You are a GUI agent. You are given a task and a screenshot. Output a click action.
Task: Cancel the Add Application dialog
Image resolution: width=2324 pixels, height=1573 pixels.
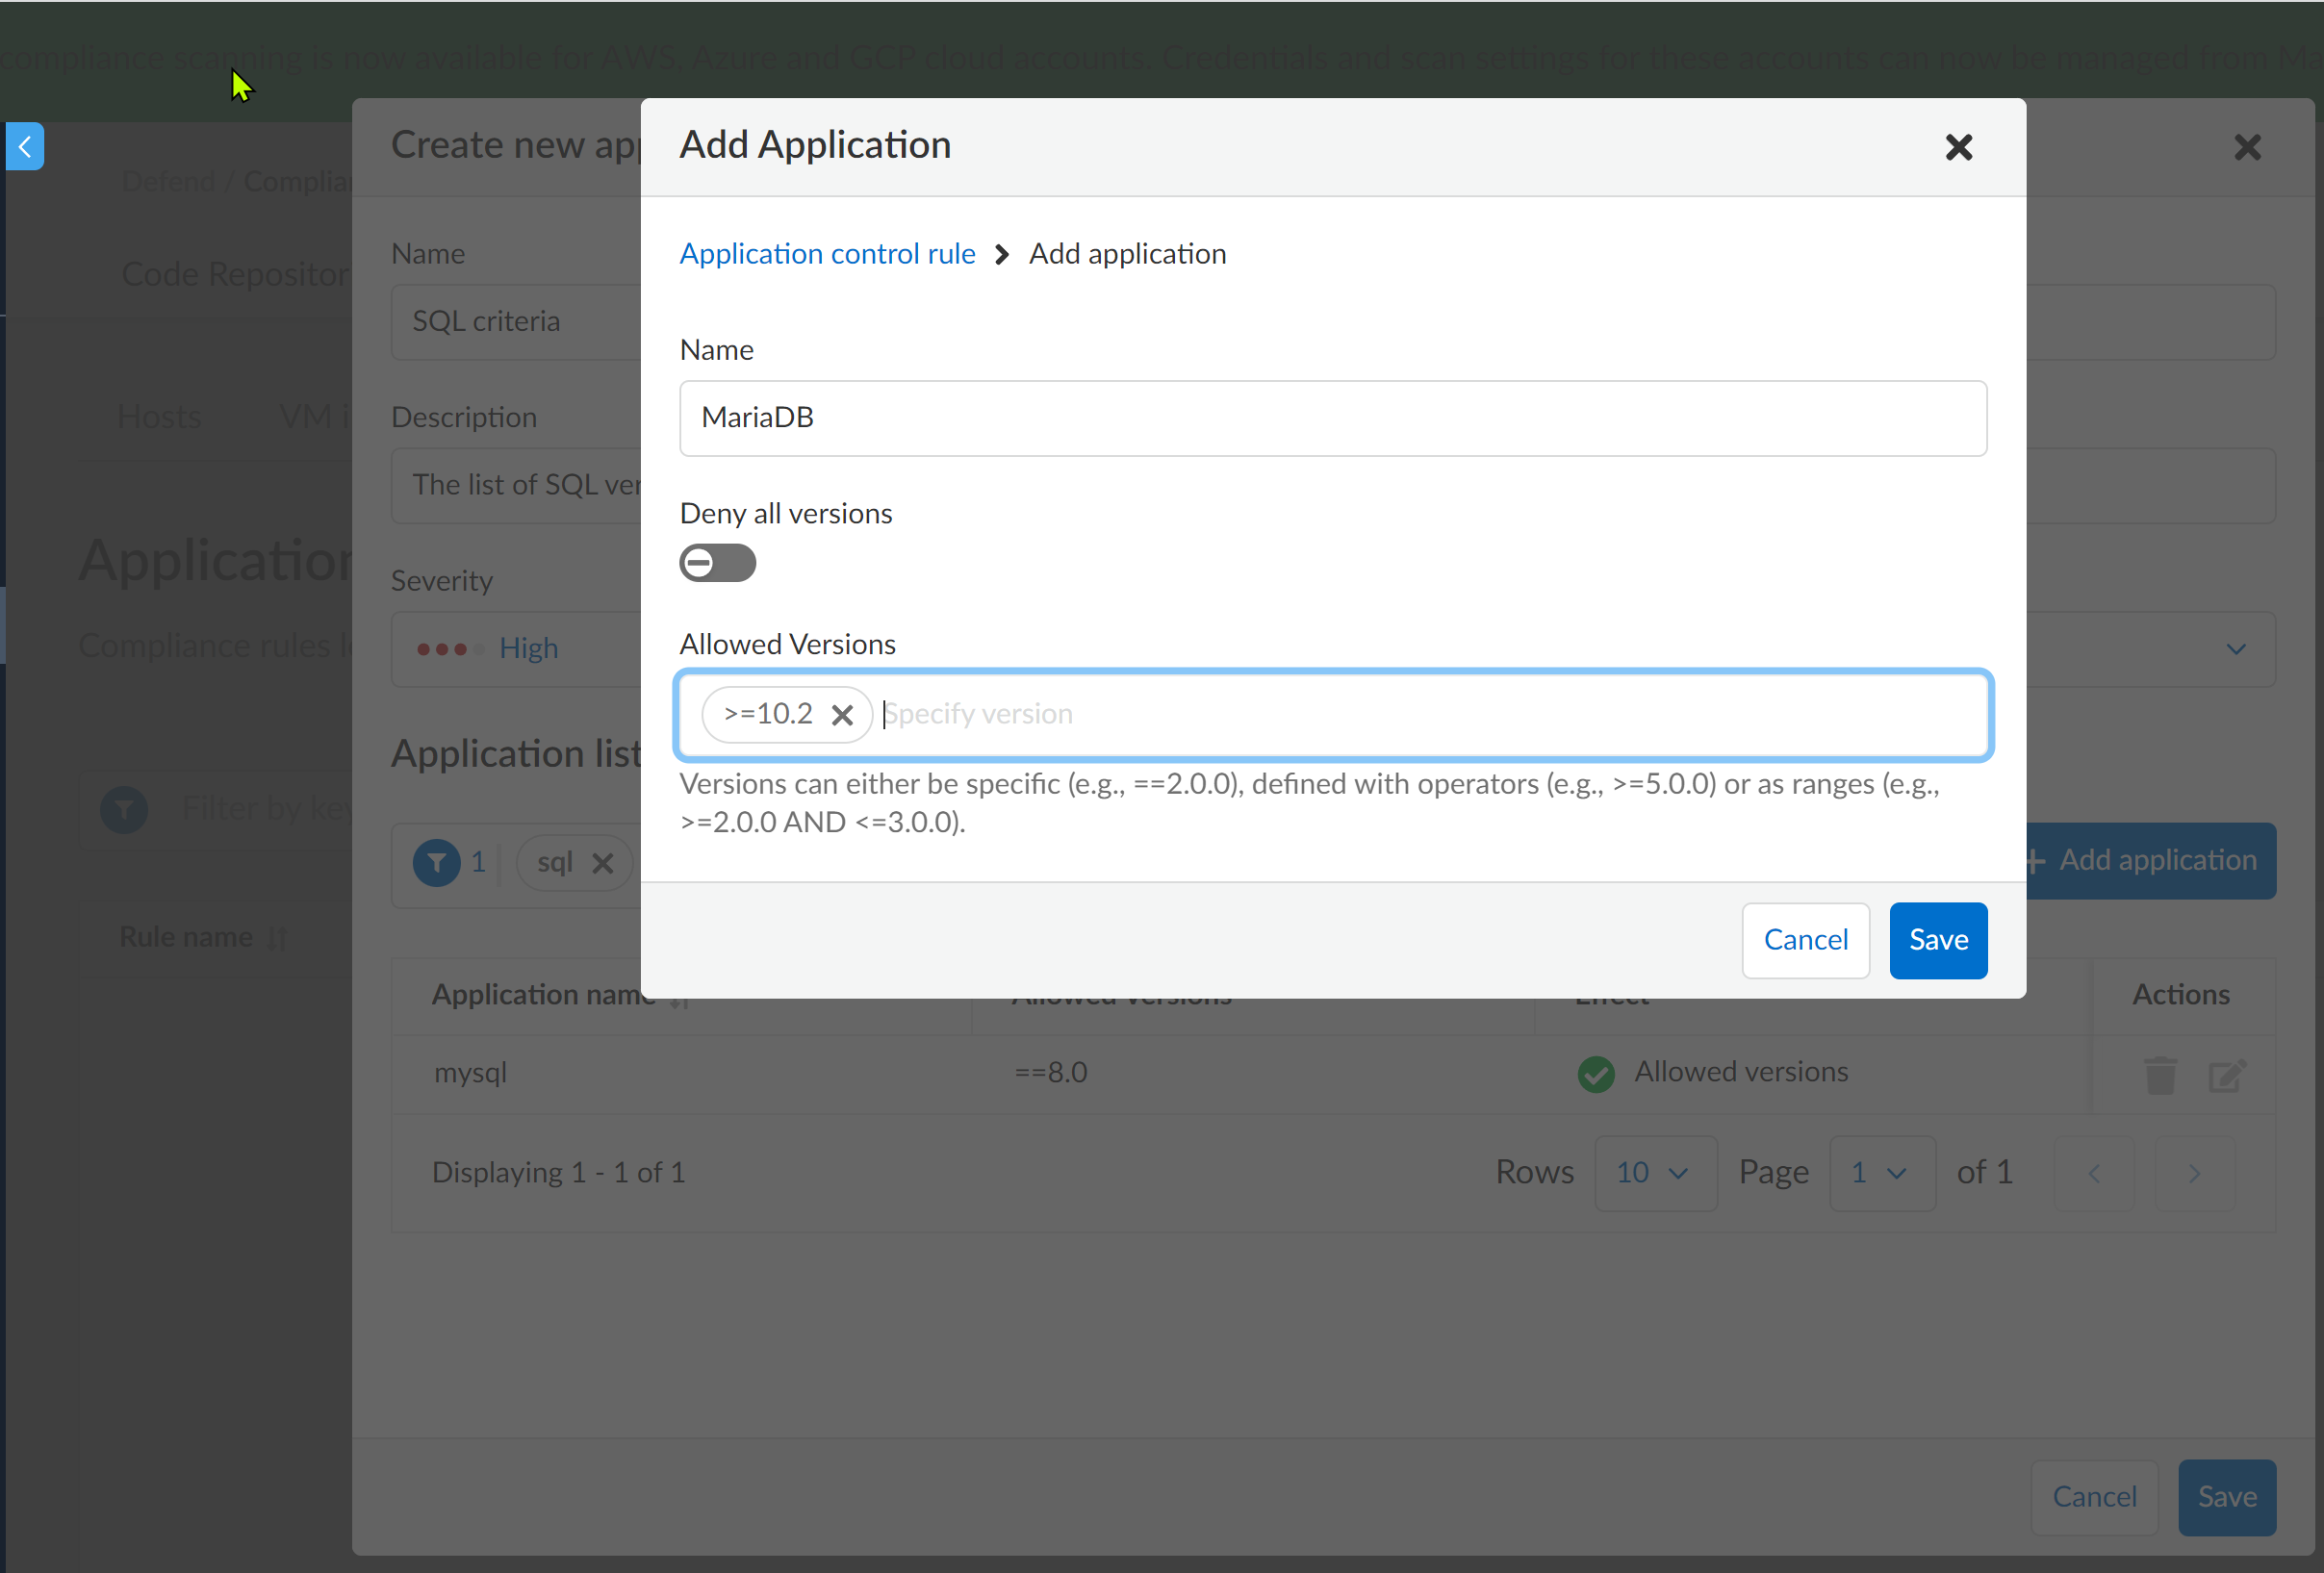coord(1805,940)
